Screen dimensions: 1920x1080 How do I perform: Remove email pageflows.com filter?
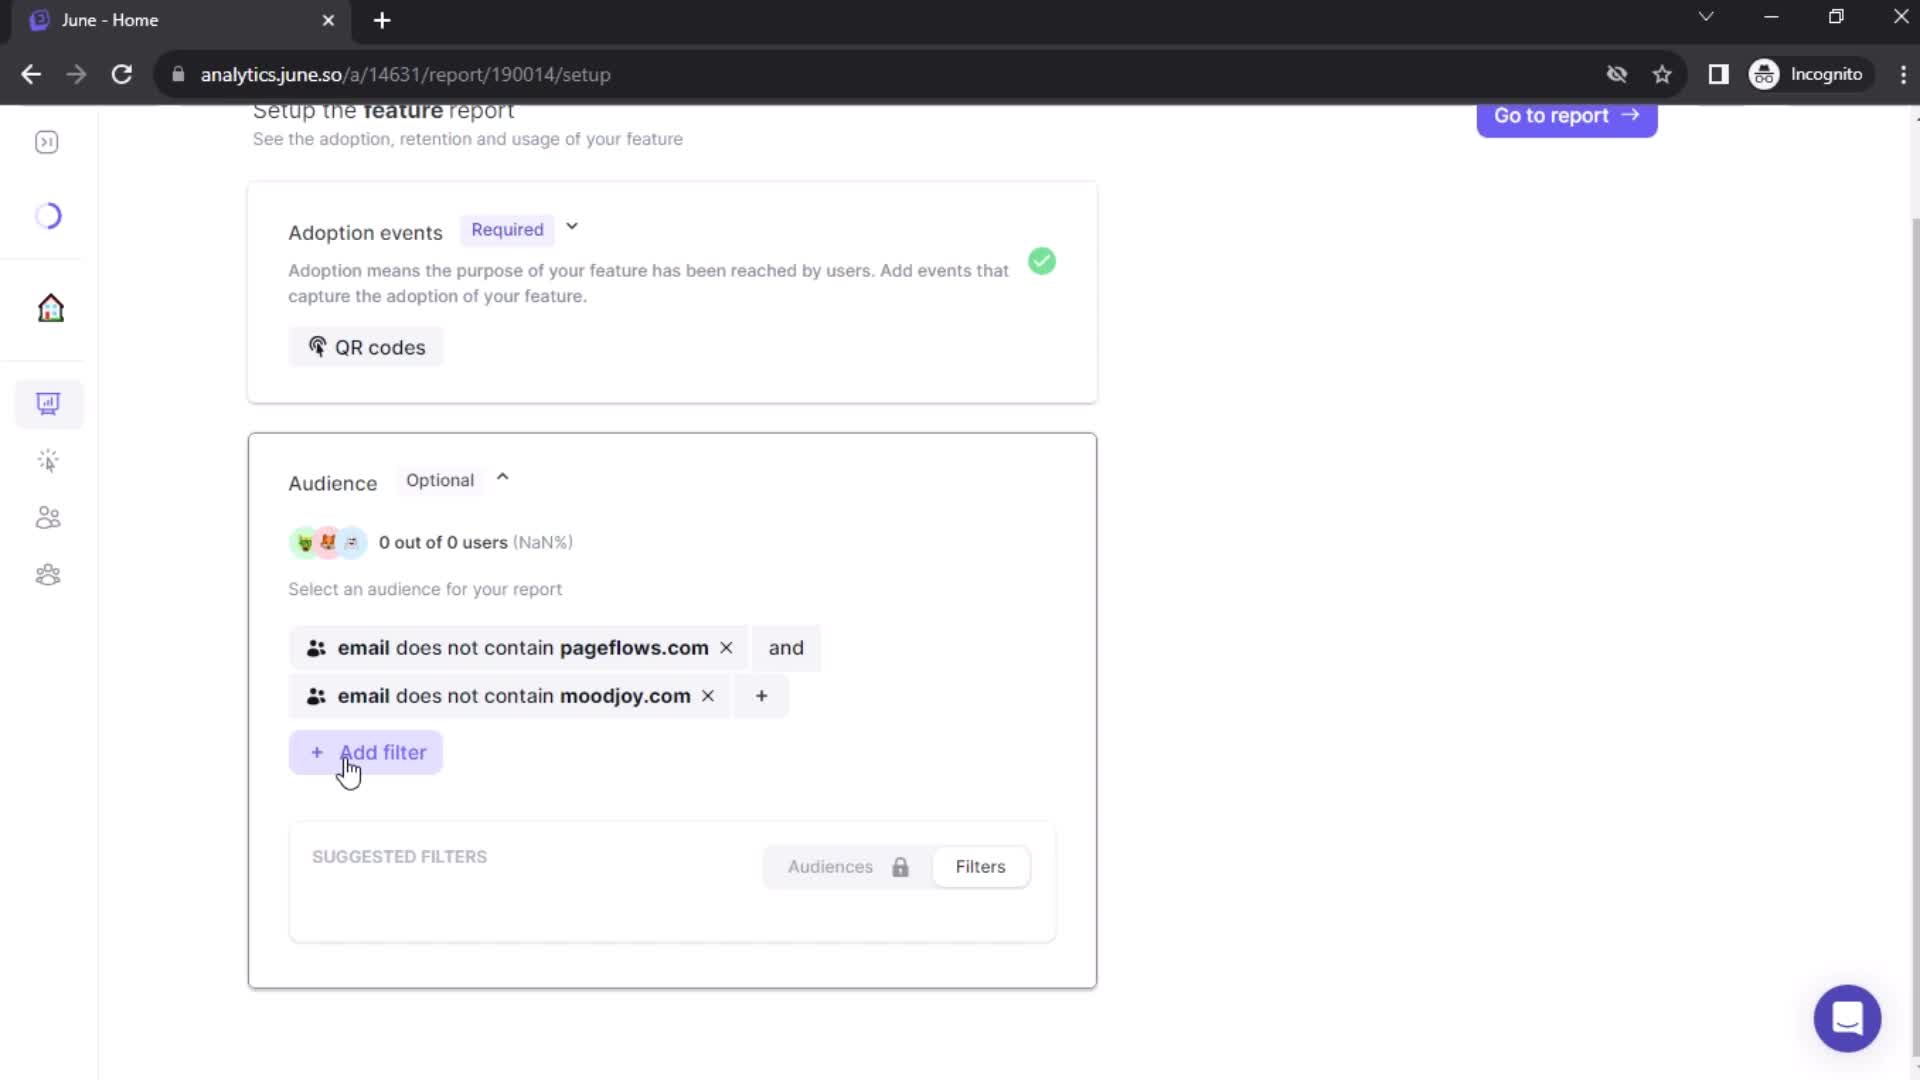(x=727, y=647)
